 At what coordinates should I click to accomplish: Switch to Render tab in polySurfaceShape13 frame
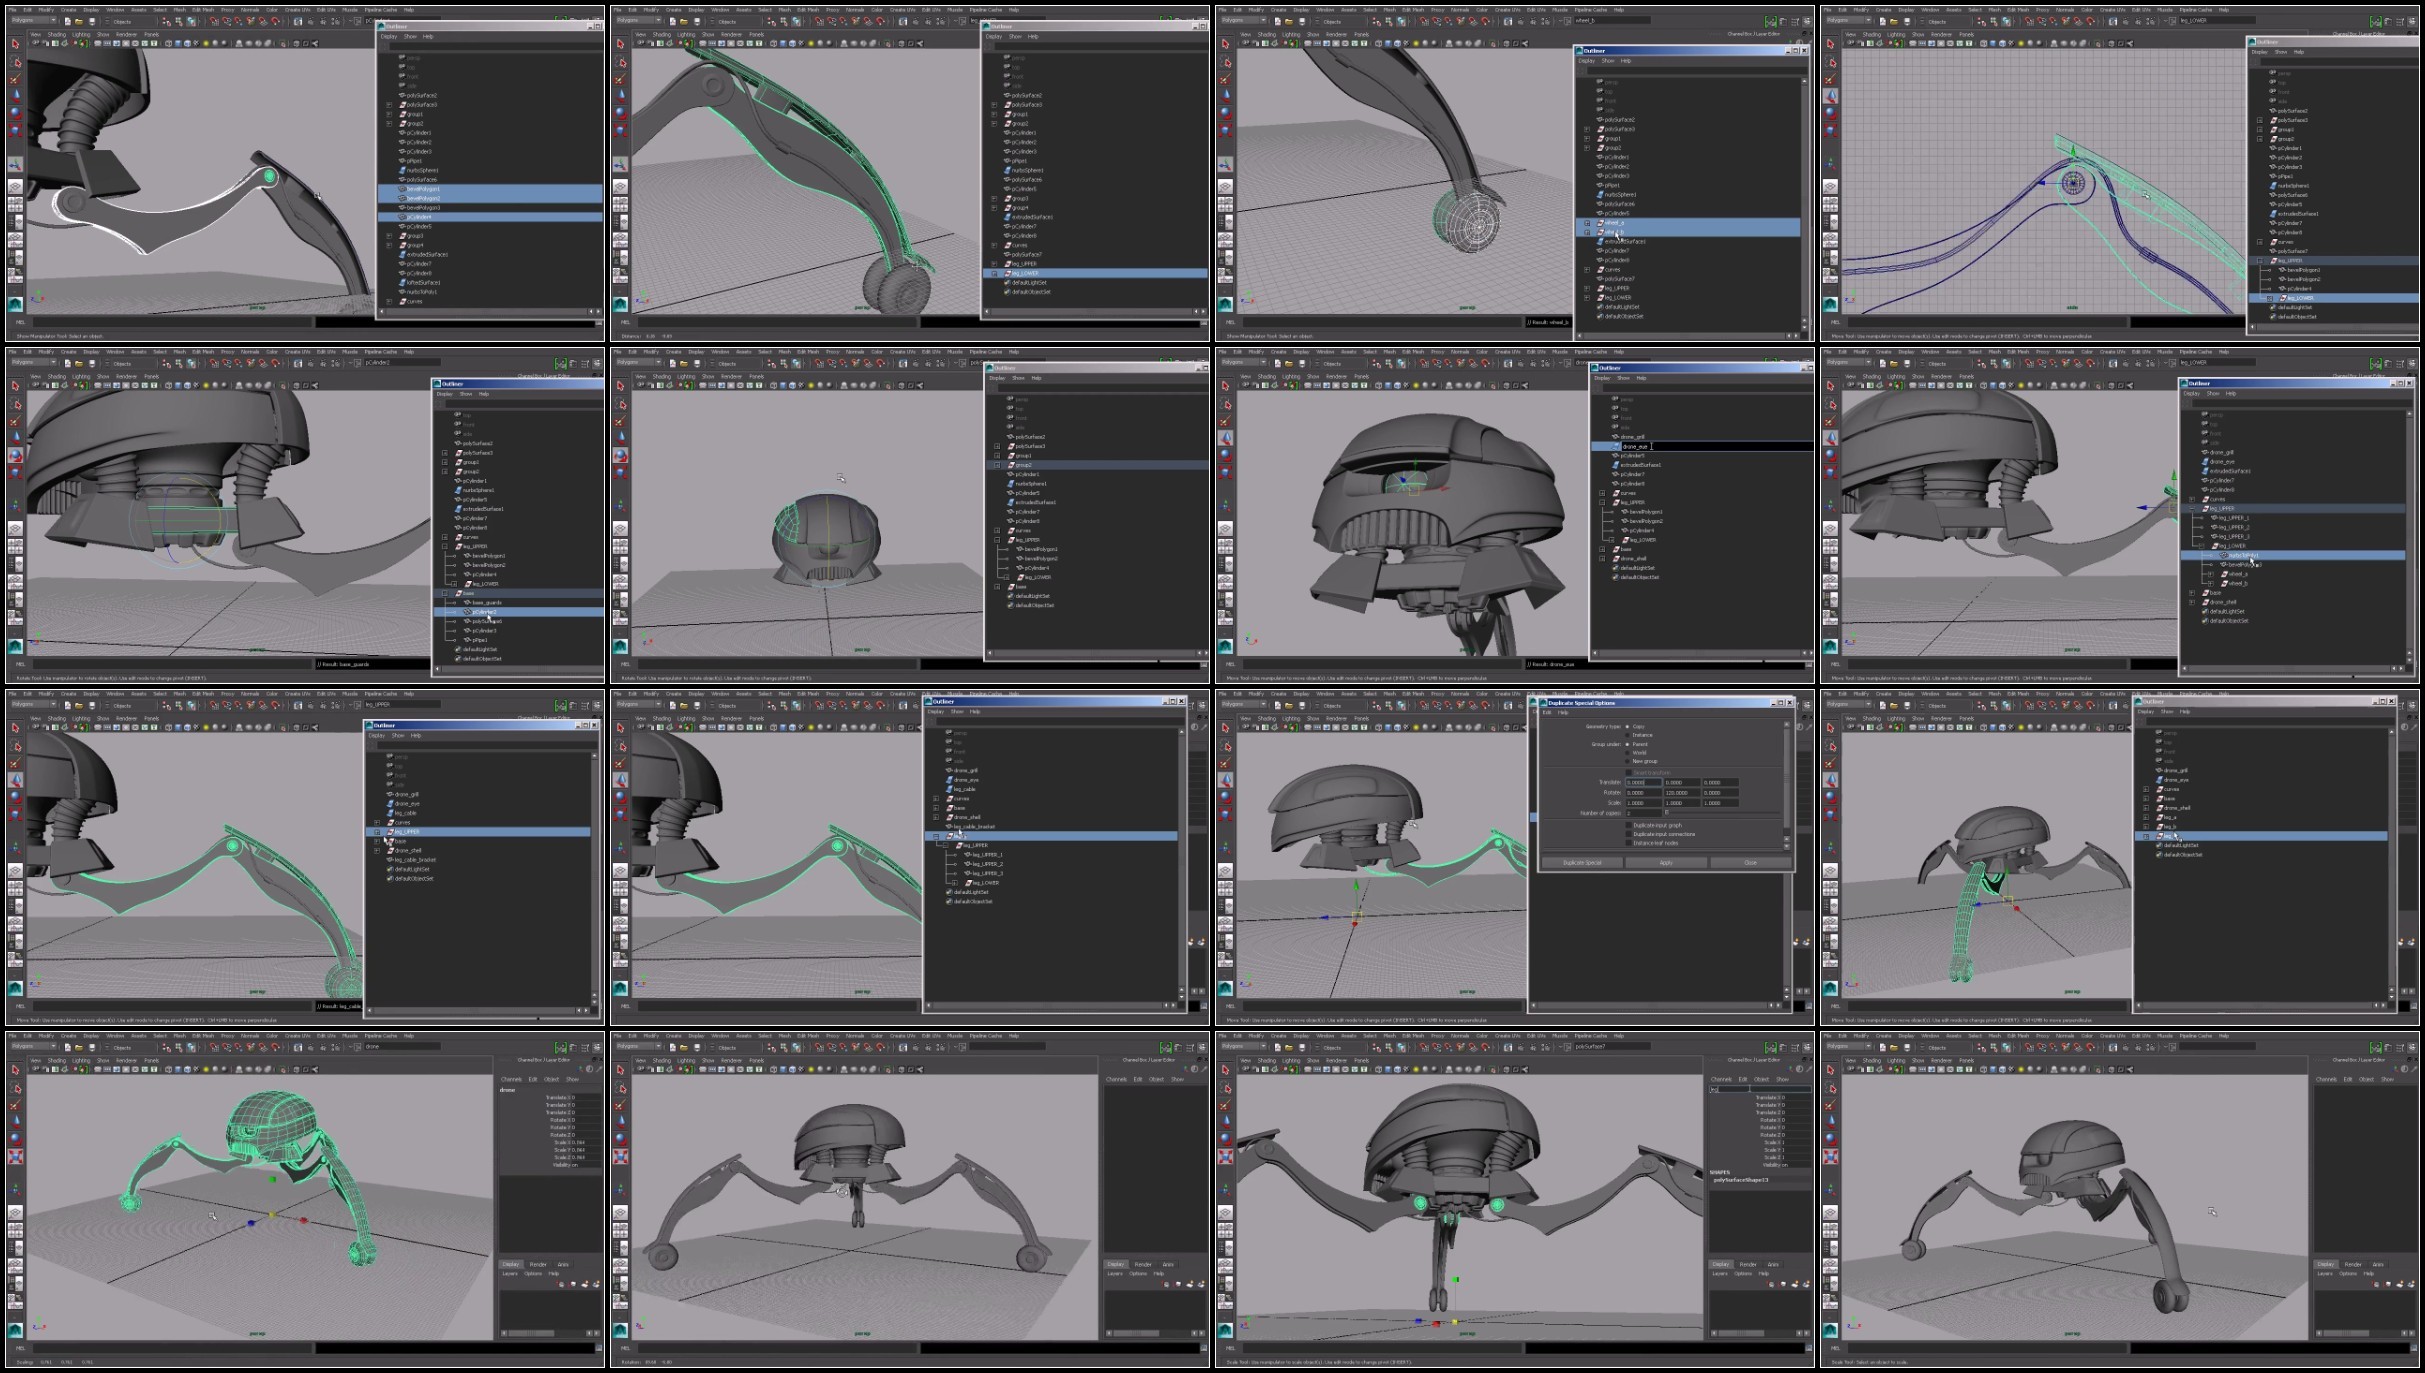pos(1748,1265)
